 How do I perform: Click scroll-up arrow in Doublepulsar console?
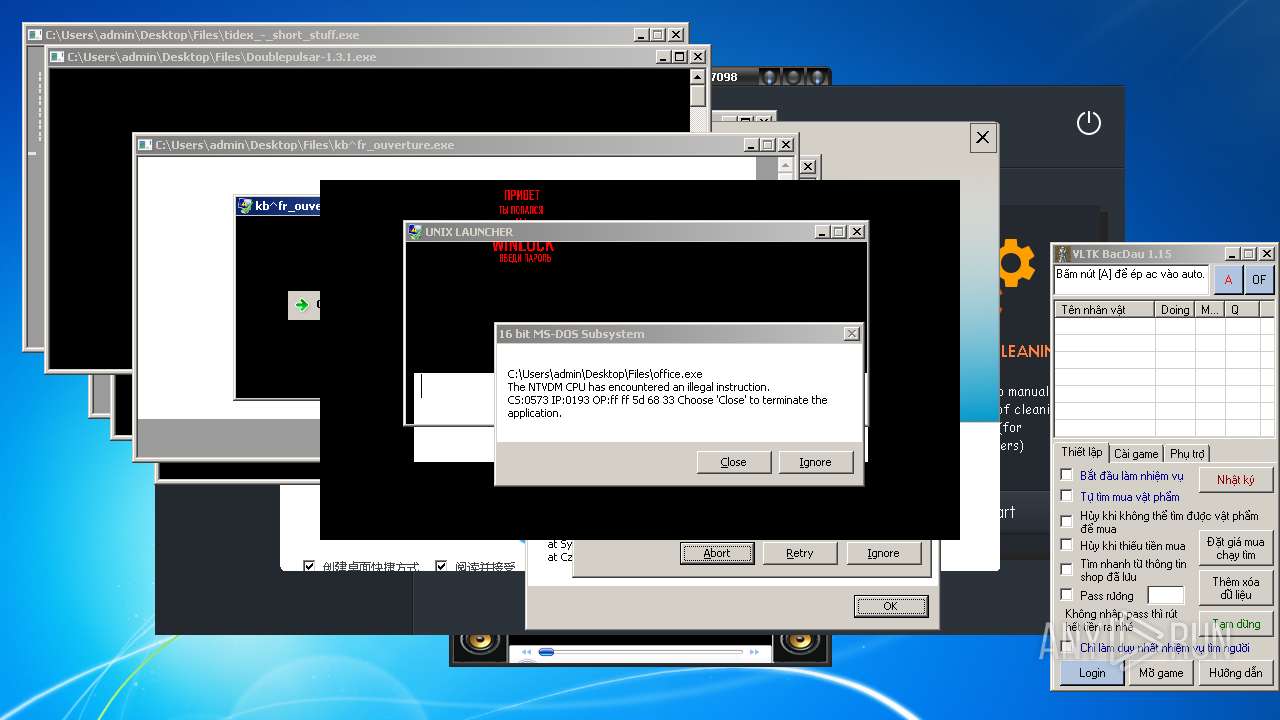(x=698, y=76)
